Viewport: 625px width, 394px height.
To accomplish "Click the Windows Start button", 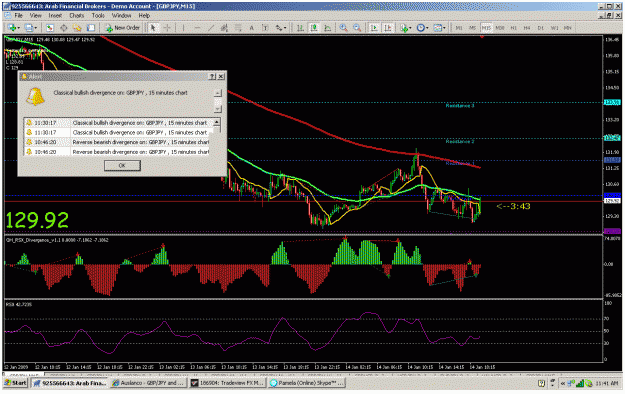I will pos(15,383).
